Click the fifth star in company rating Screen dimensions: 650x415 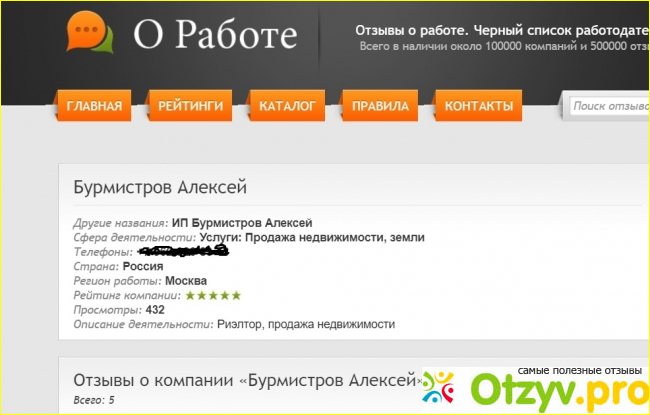pyautogui.click(x=236, y=296)
